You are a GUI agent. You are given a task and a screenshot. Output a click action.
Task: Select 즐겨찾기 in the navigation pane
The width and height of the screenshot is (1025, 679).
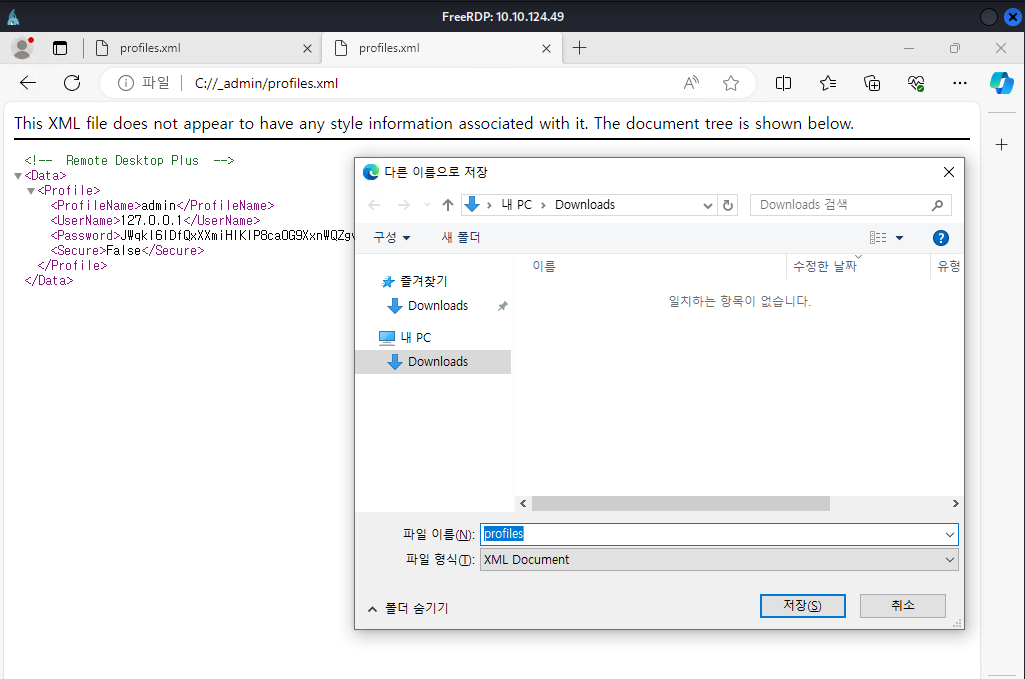(424, 281)
